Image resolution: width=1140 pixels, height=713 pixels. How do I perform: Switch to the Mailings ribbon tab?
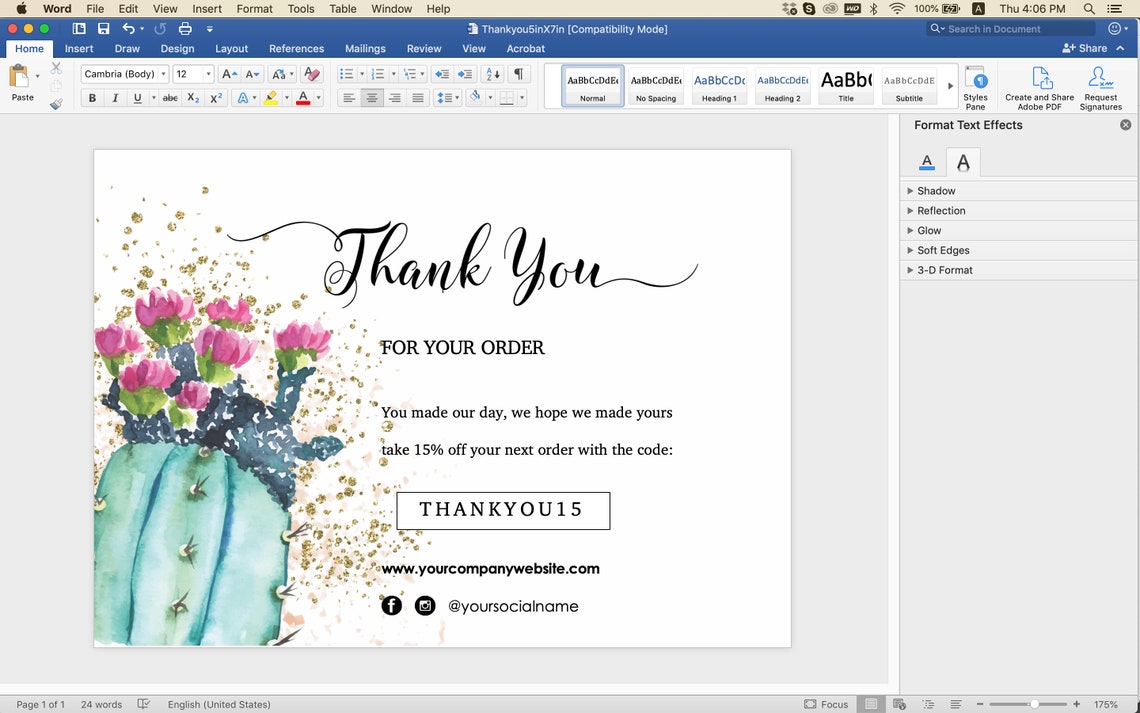tap(365, 48)
